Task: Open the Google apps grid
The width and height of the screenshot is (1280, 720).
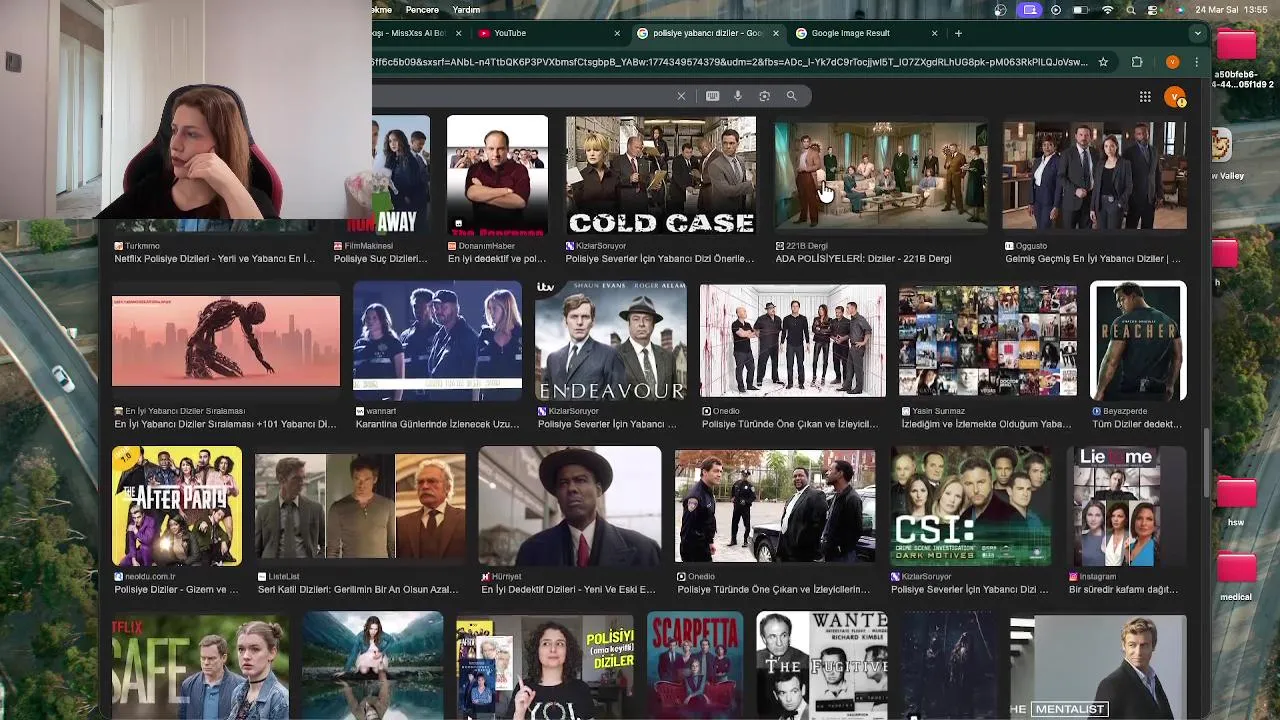Action: coord(1145,96)
